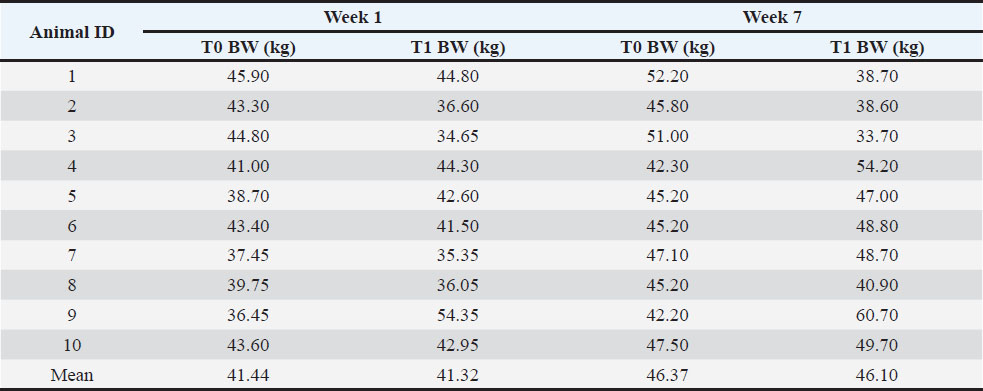This screenshot has width=983, height=391.
Task: Select the mean value 41.44
Action: tap(248, 375)
